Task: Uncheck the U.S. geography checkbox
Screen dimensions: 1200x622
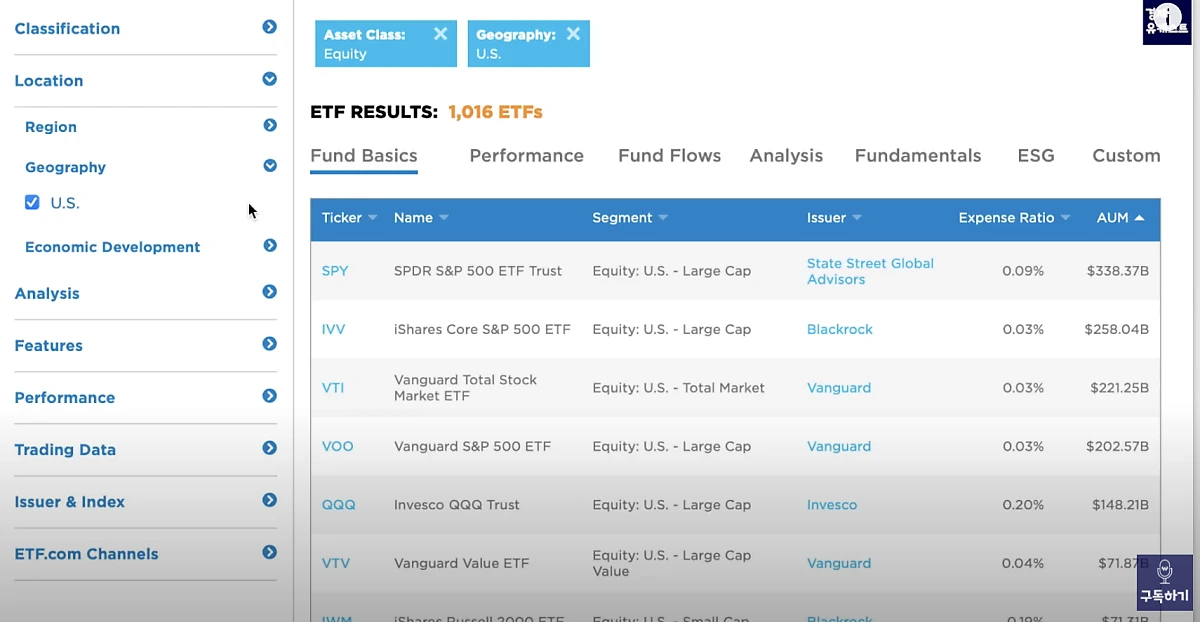Action: 32,202
